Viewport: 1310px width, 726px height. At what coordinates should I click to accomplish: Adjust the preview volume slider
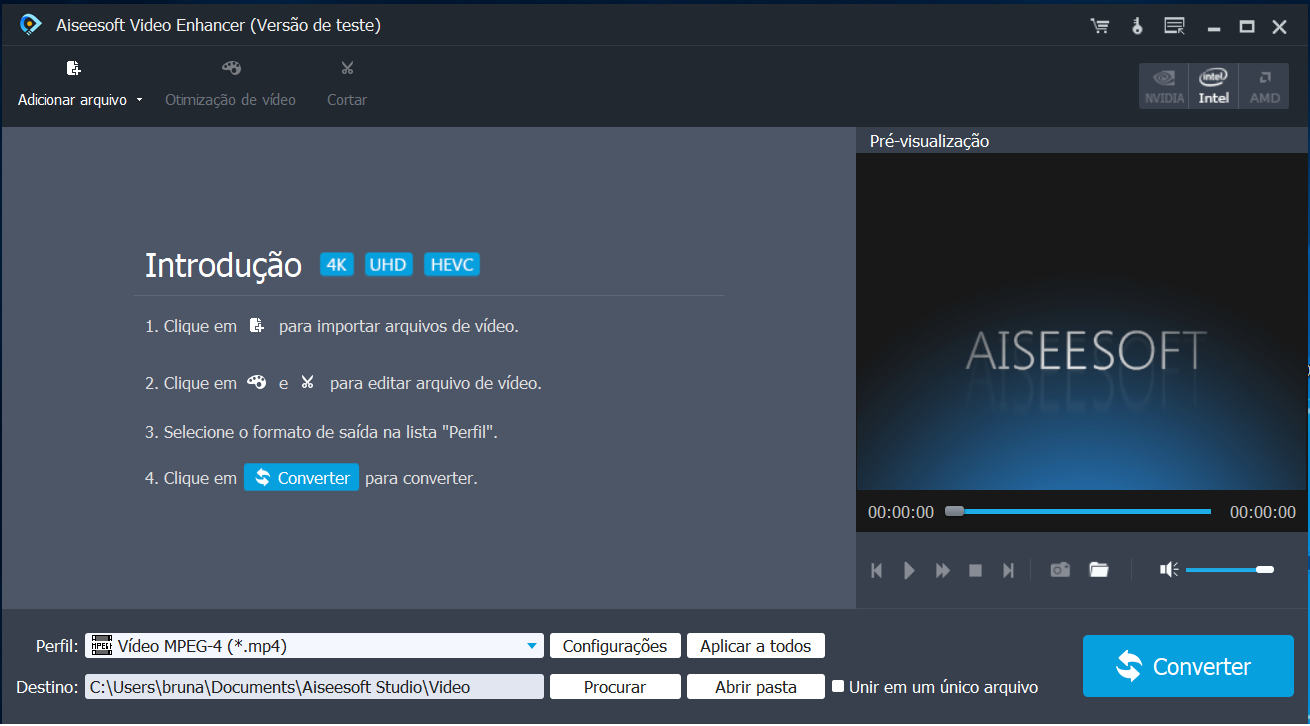click(x=1228, y=570)
